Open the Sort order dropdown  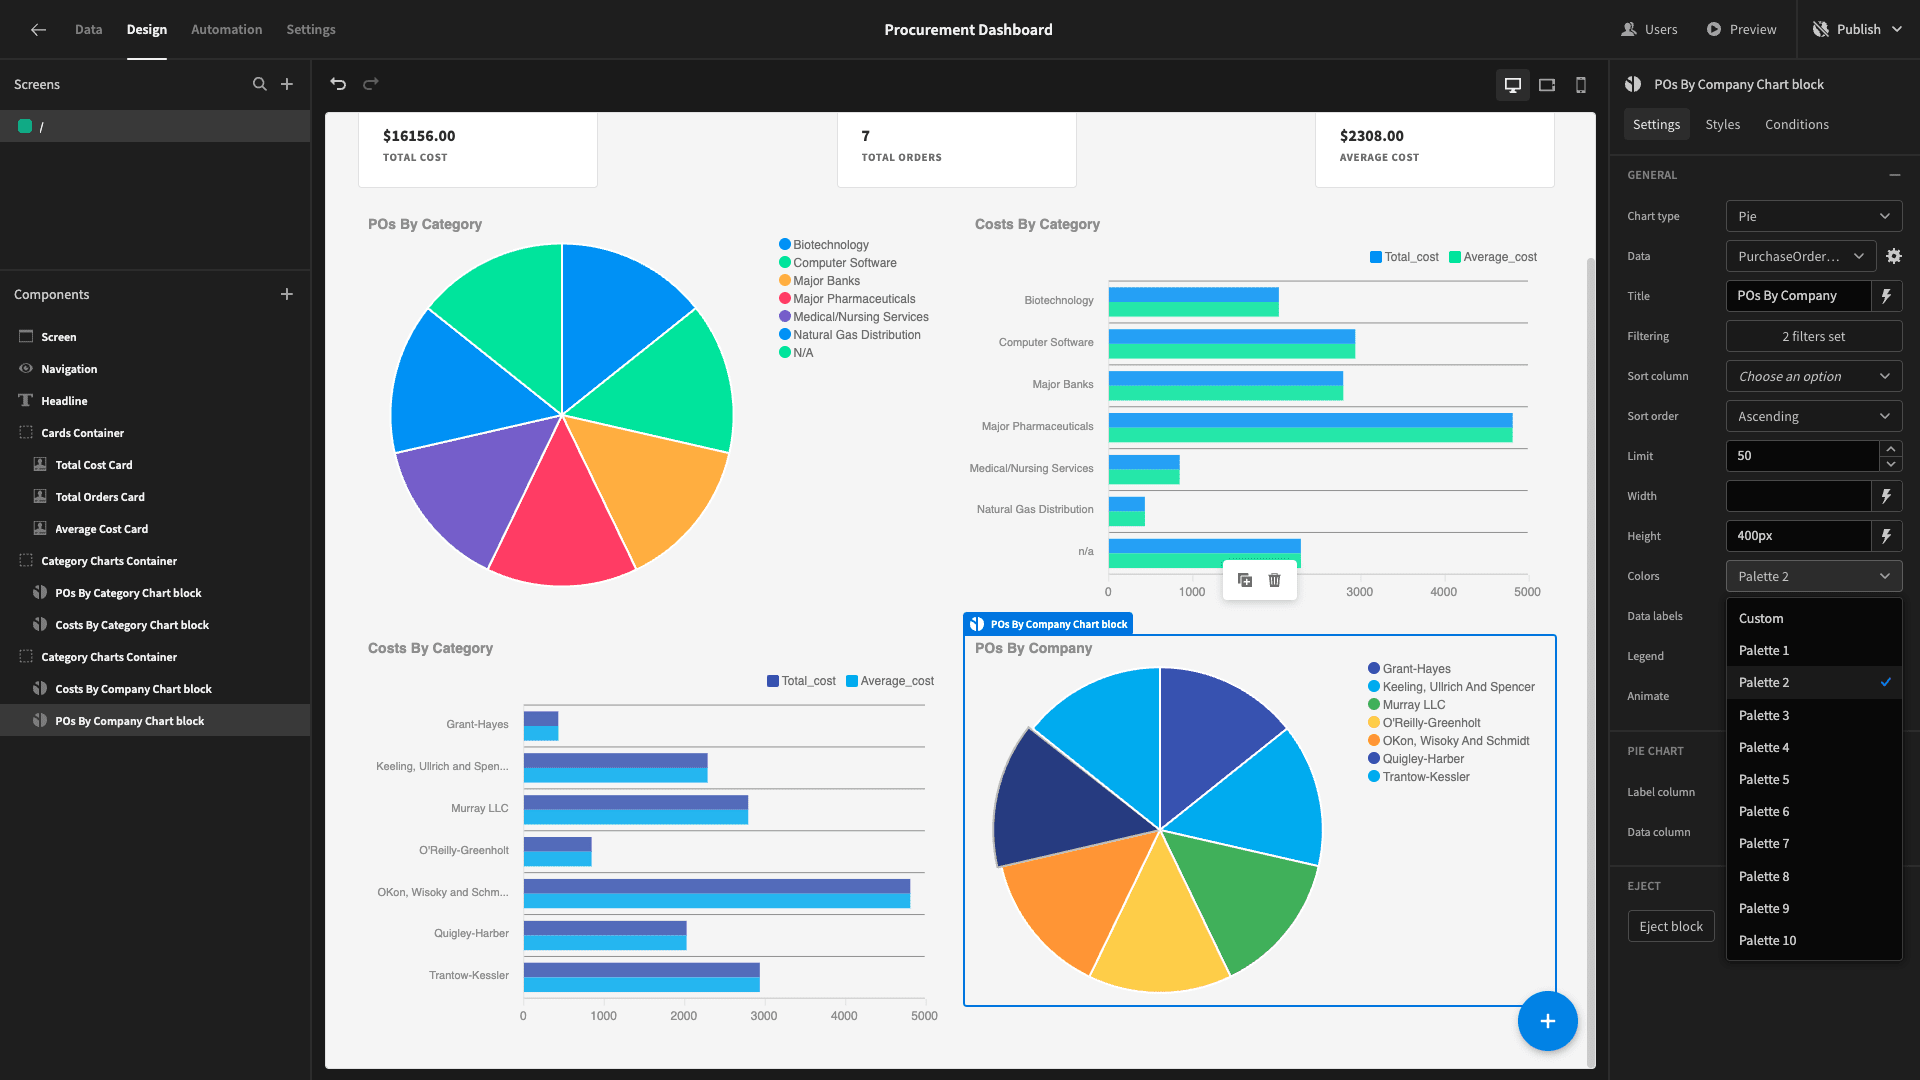coord(1814,416)
